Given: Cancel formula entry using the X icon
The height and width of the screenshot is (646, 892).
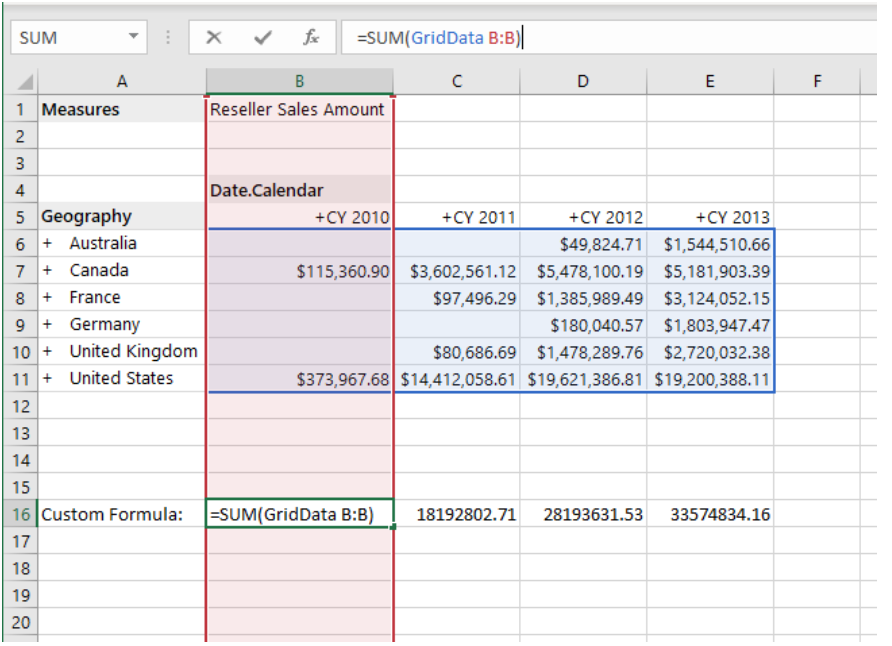Looking at the screenshot, I should [x=213, y=37].
